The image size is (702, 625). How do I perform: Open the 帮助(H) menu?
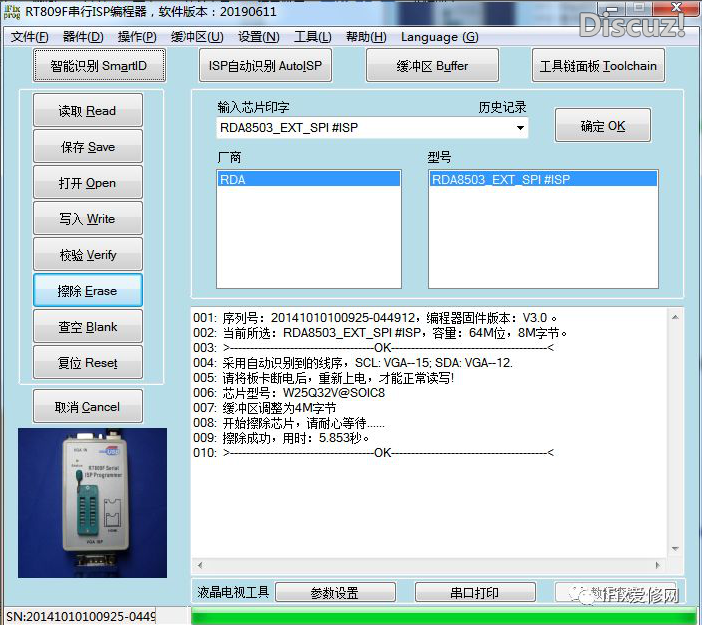click(x=366, y=37)
